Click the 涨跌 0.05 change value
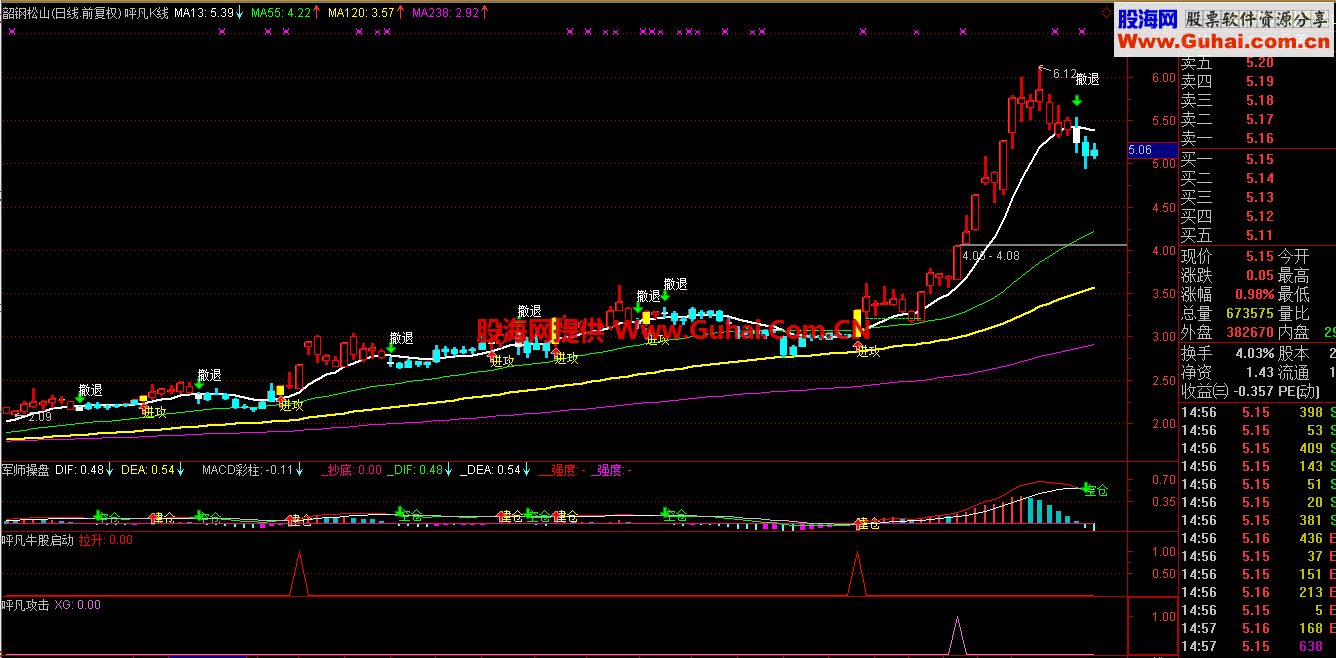1336x658 pixels. click(x=1259, y=275)
